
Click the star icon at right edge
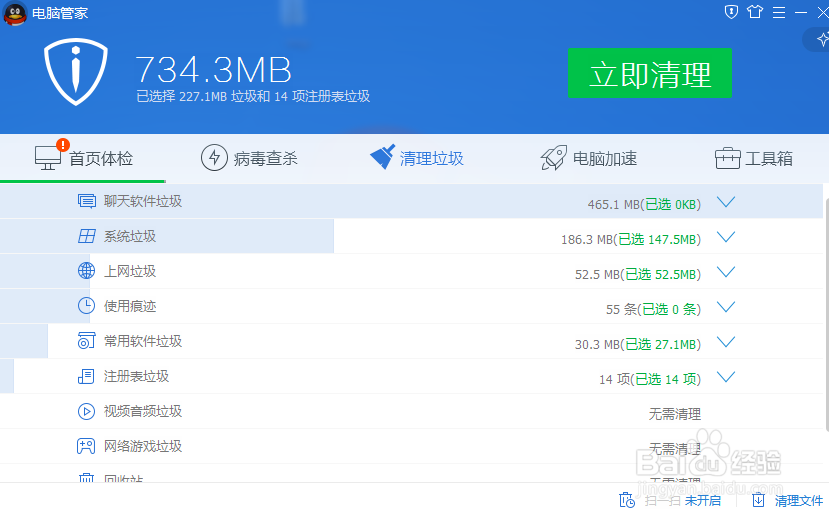(x=823, y=39)
